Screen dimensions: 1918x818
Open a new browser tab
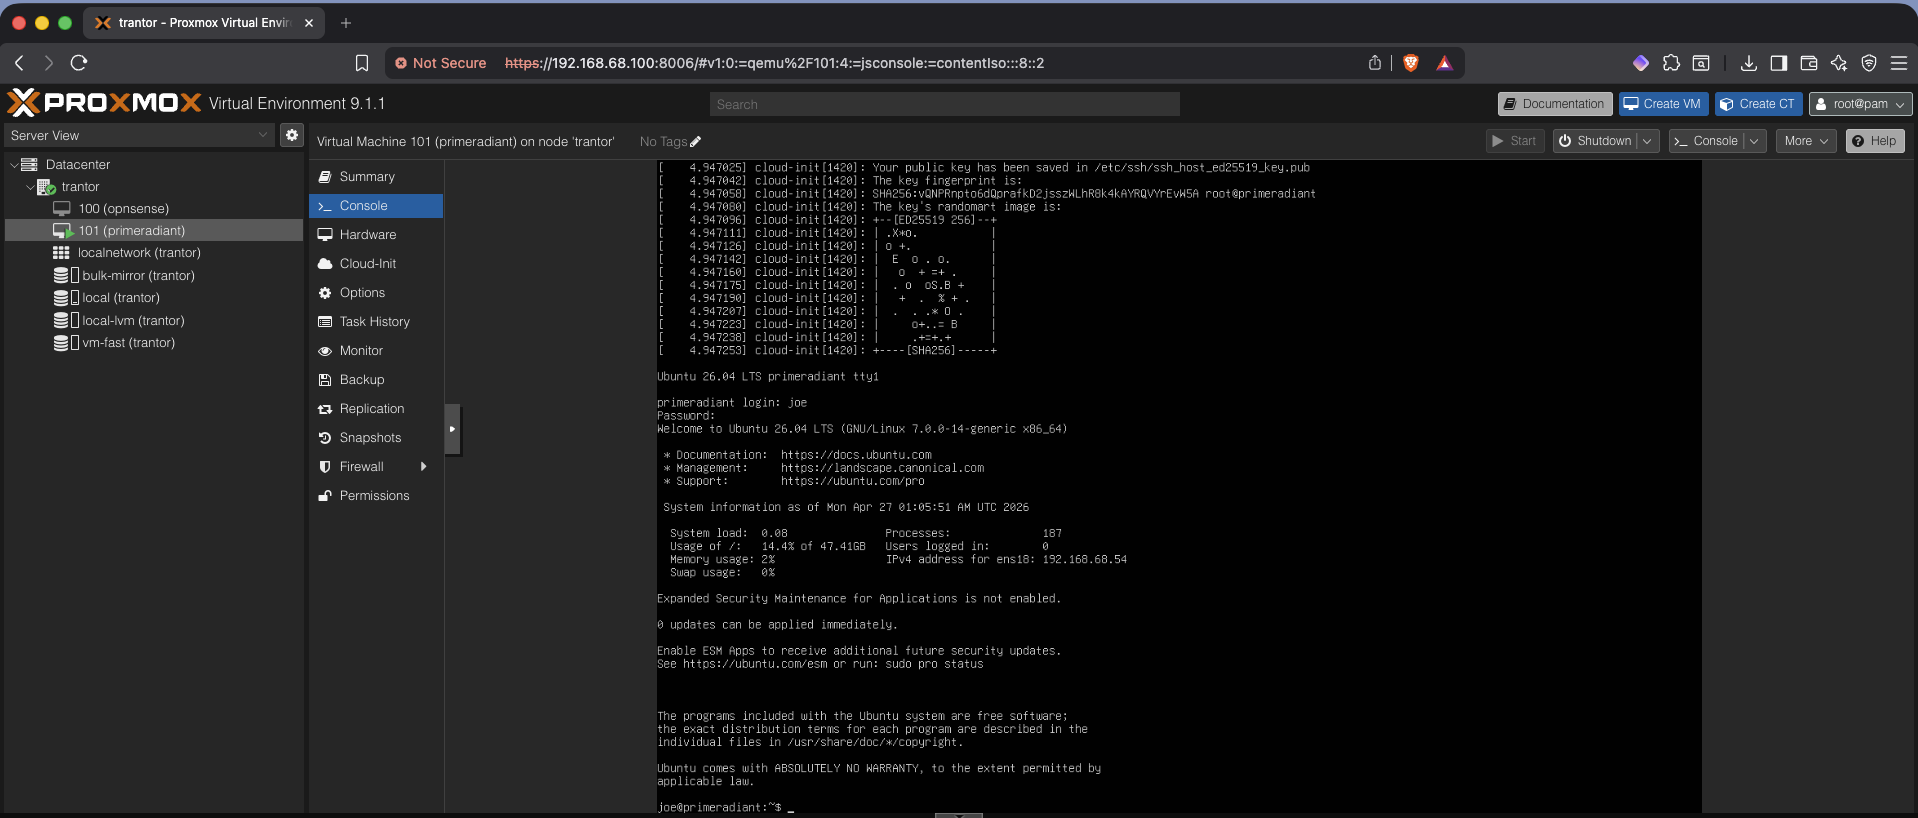pos(345,23)
